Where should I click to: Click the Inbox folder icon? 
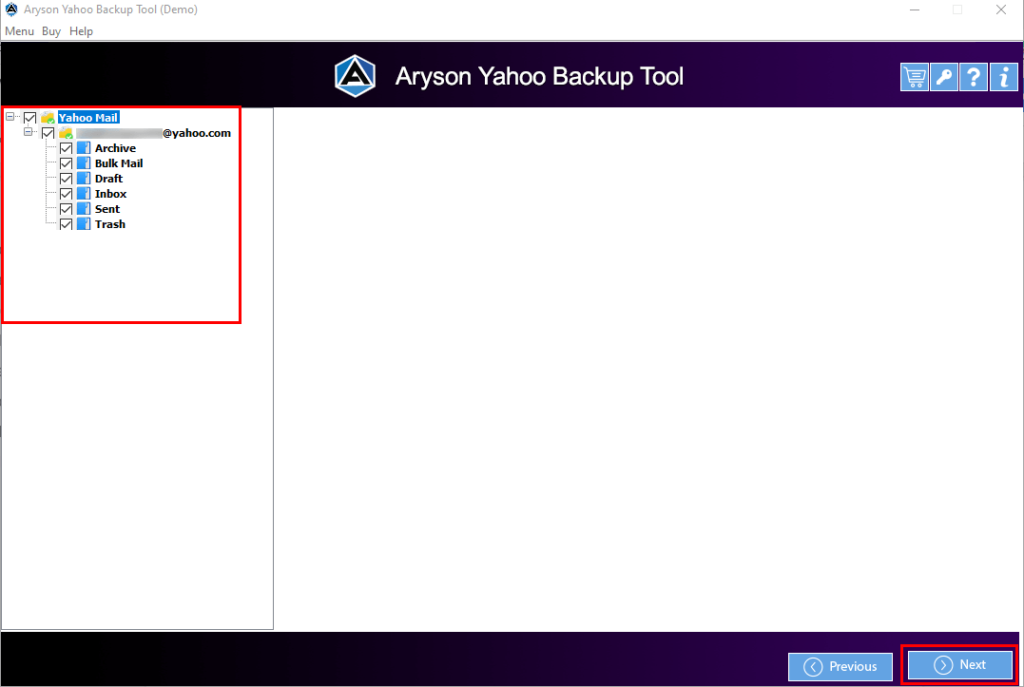click(84, 194)
